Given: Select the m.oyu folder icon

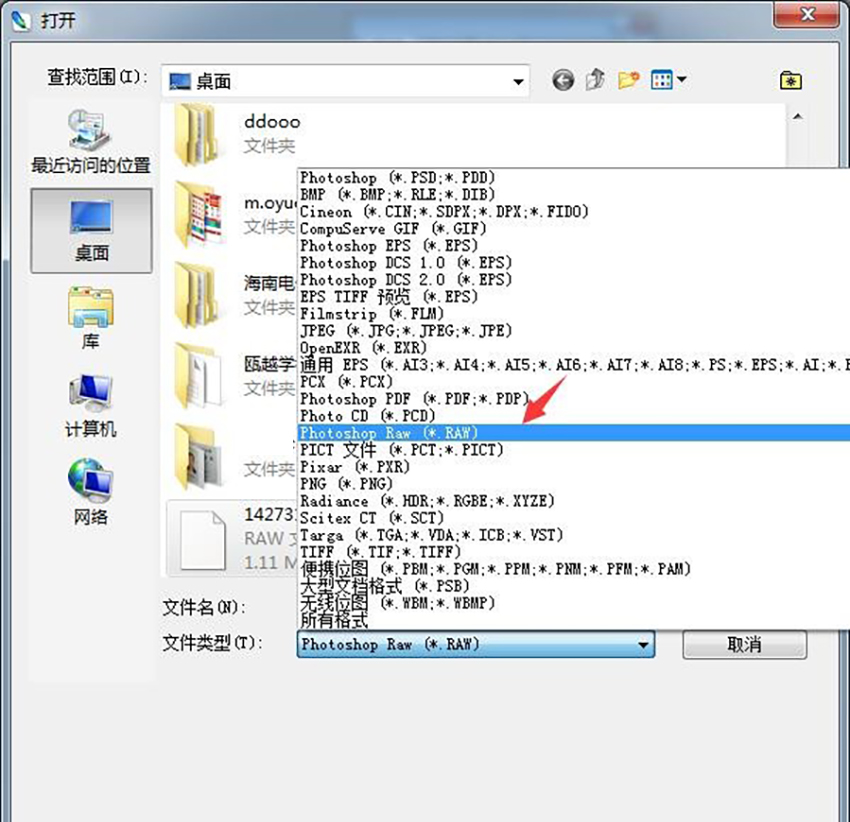Looking at the screenshot, I should (x=198, y=214).
